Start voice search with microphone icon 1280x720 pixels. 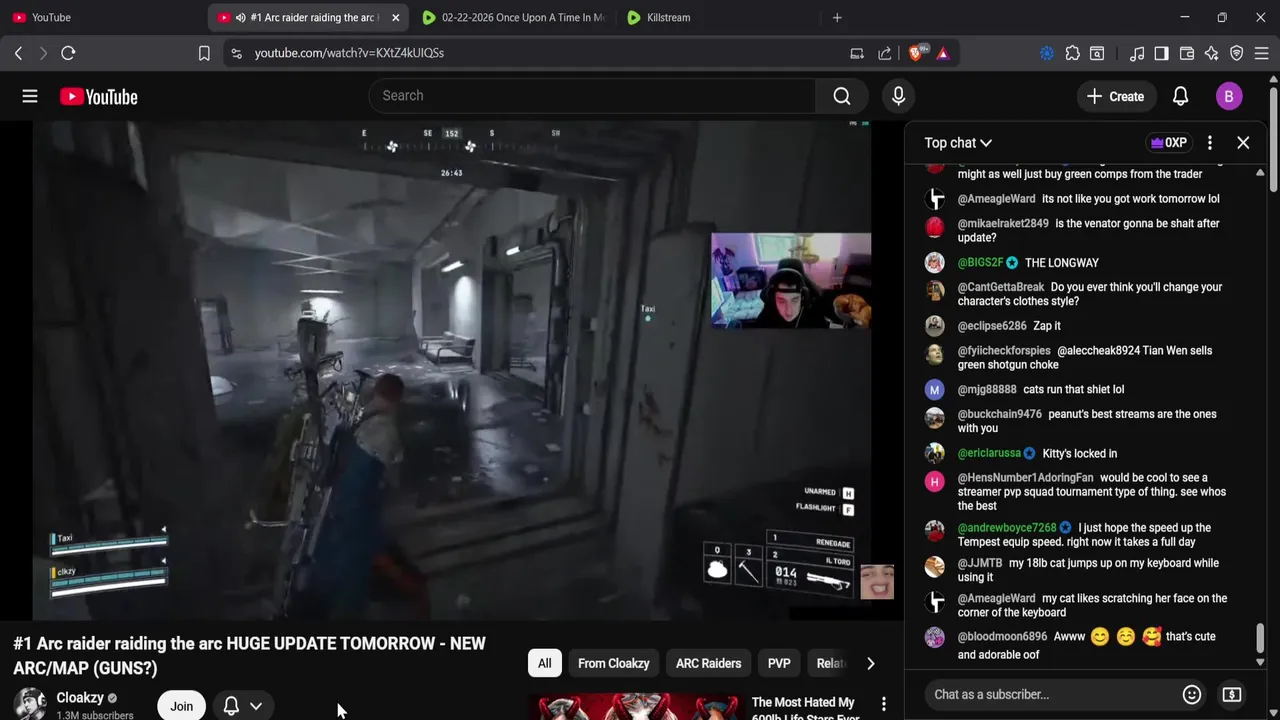898,96
